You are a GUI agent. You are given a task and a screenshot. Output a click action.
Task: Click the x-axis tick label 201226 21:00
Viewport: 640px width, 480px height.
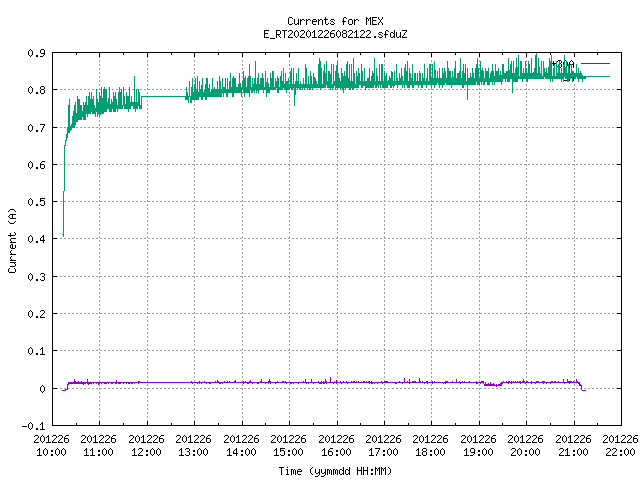tap(573, 446)
